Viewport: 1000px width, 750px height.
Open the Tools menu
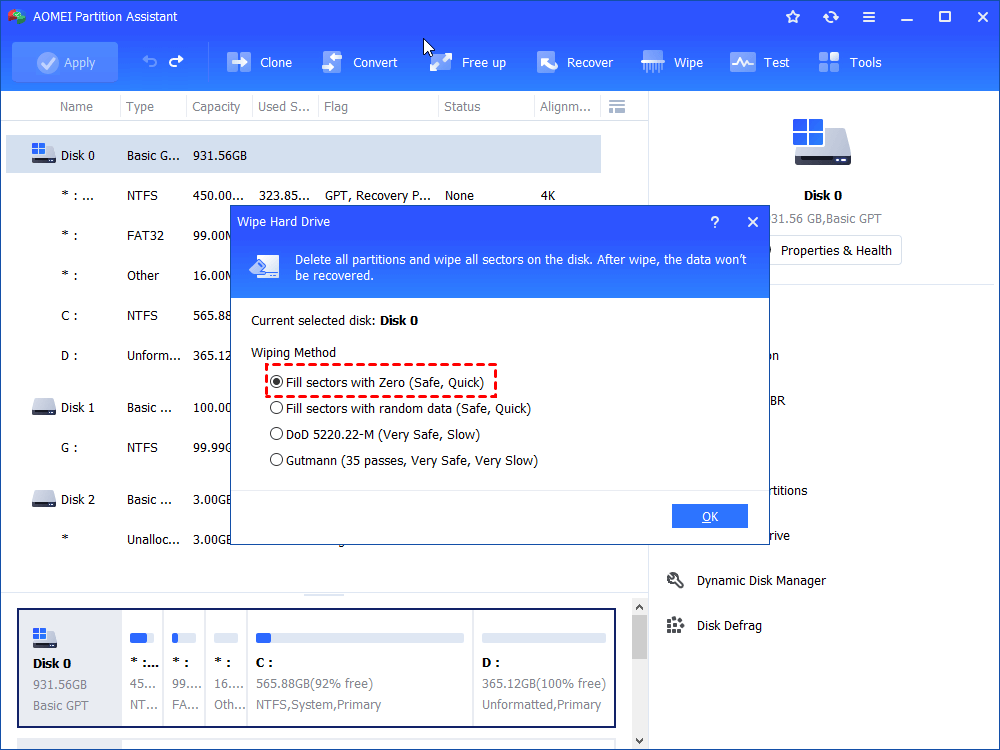pyautogui.click(x=849, y=62)
